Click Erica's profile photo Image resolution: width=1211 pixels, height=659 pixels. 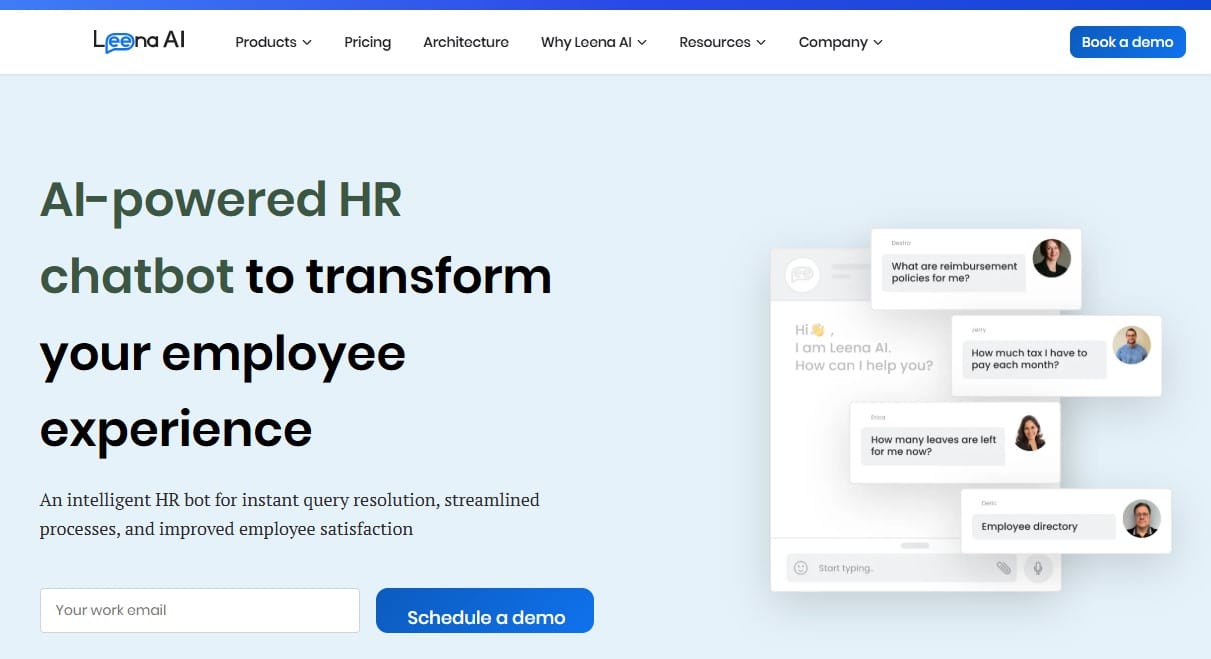[x=1030, y=432]
